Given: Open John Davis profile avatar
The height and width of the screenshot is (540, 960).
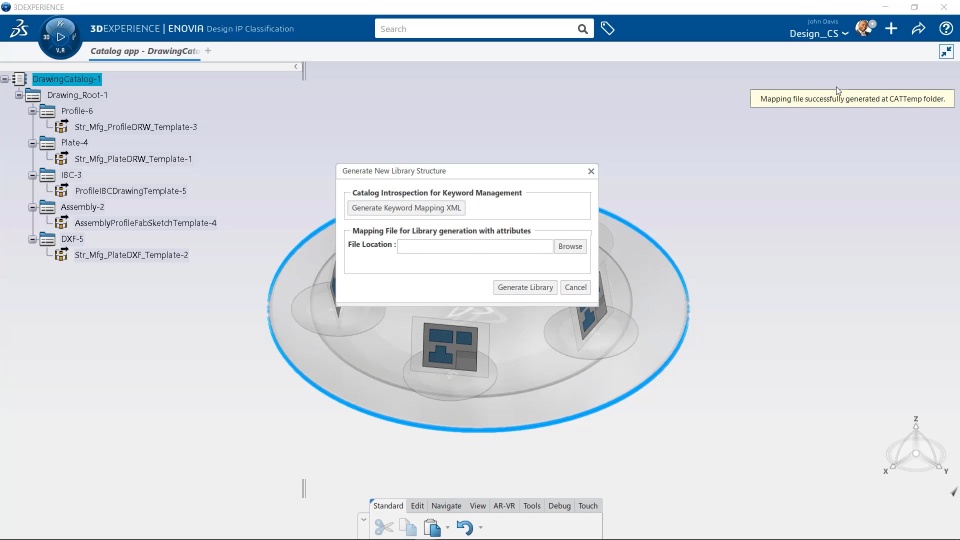Looking at the screenshot, I should pos(865,28).
